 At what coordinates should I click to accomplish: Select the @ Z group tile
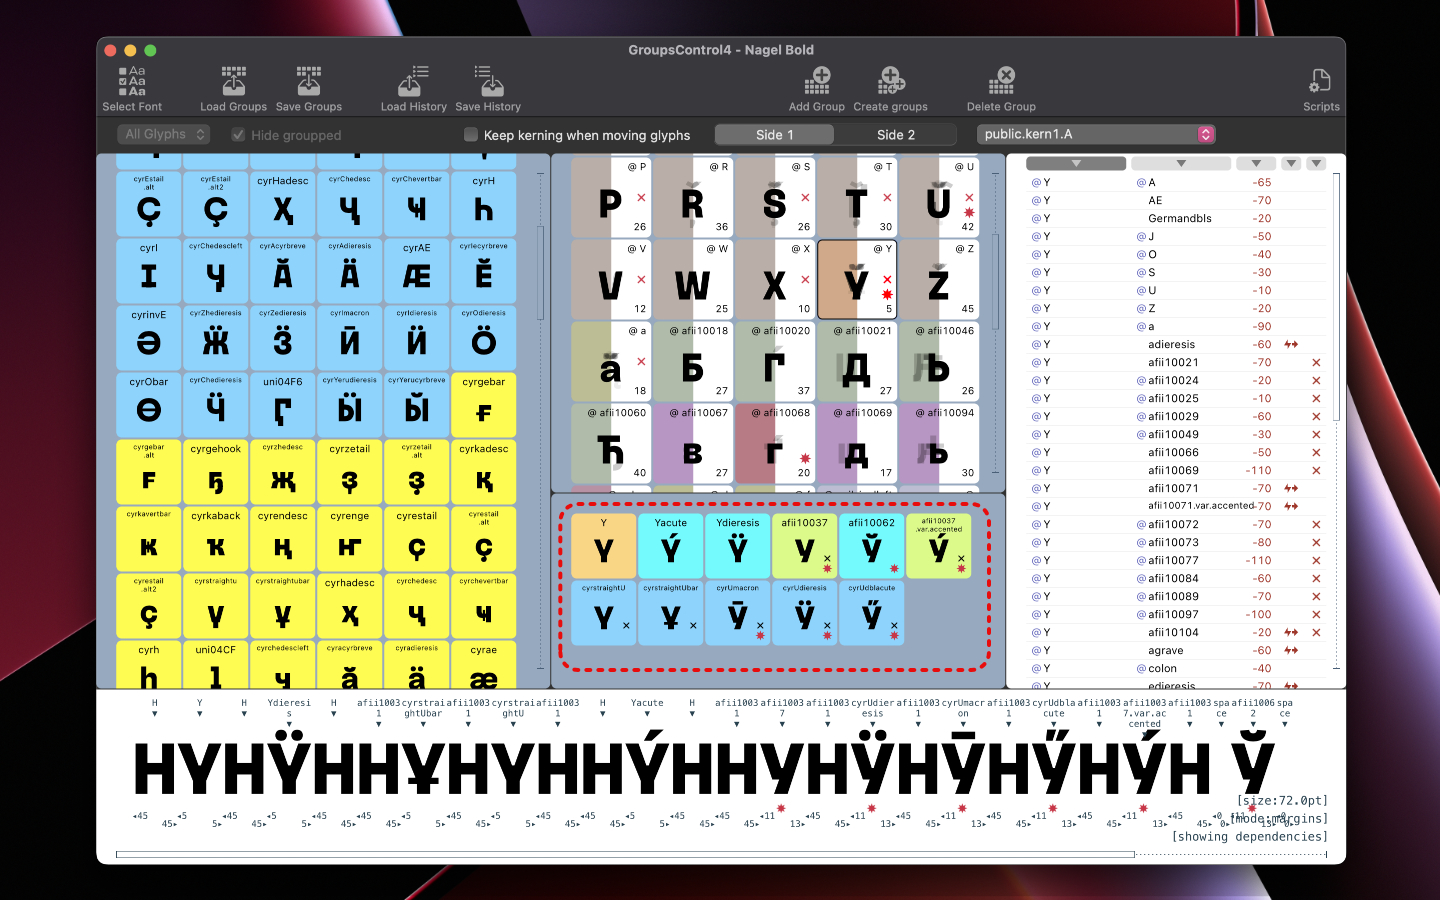[x=938, y=279]
